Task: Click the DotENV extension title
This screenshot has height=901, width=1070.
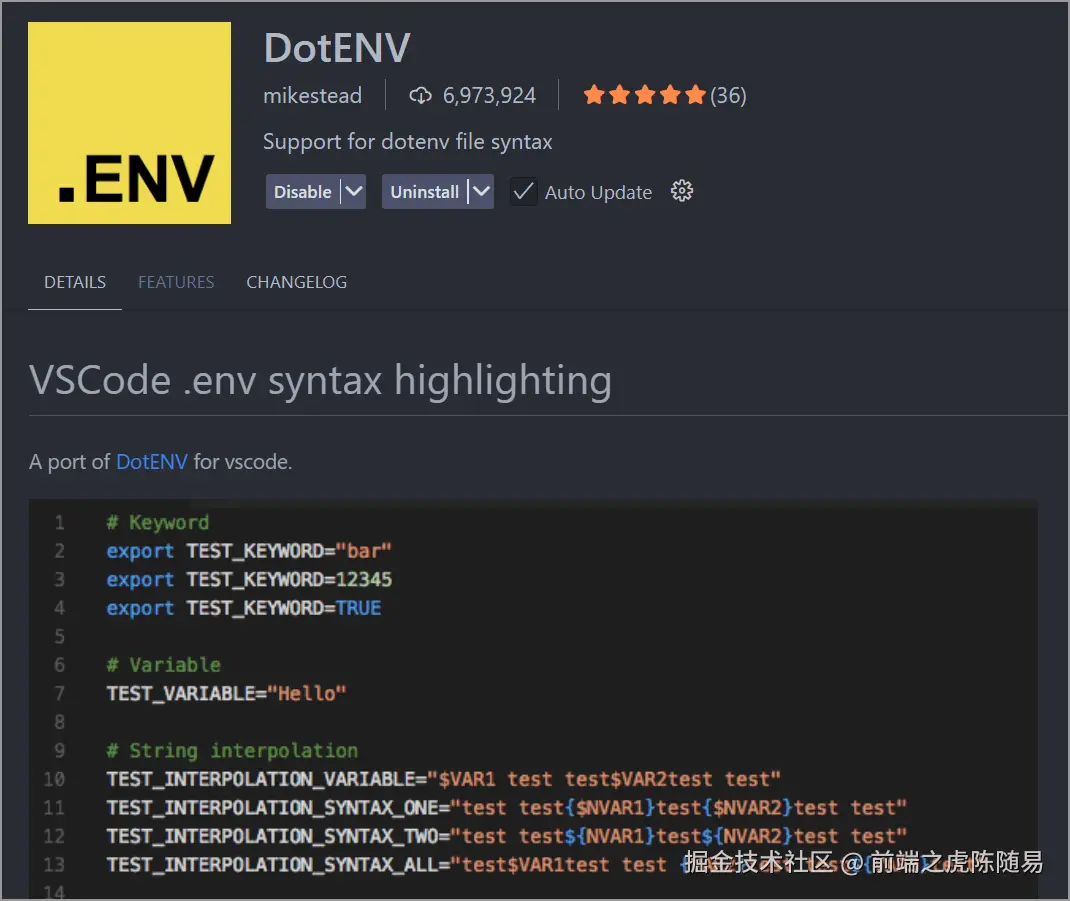Action: pyautogui.click(x=337, y=48)
